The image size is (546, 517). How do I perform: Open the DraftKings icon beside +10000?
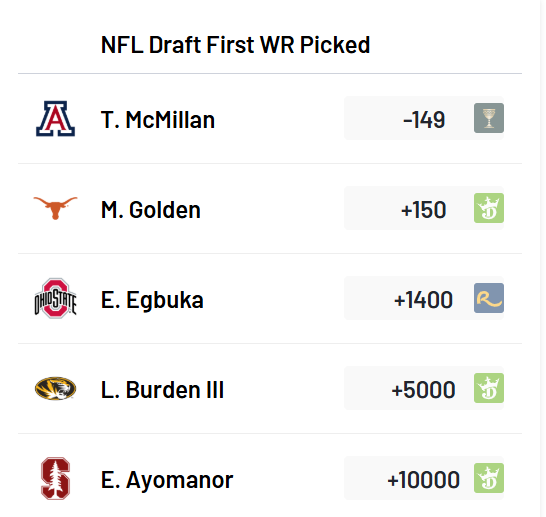pos(489,478)
